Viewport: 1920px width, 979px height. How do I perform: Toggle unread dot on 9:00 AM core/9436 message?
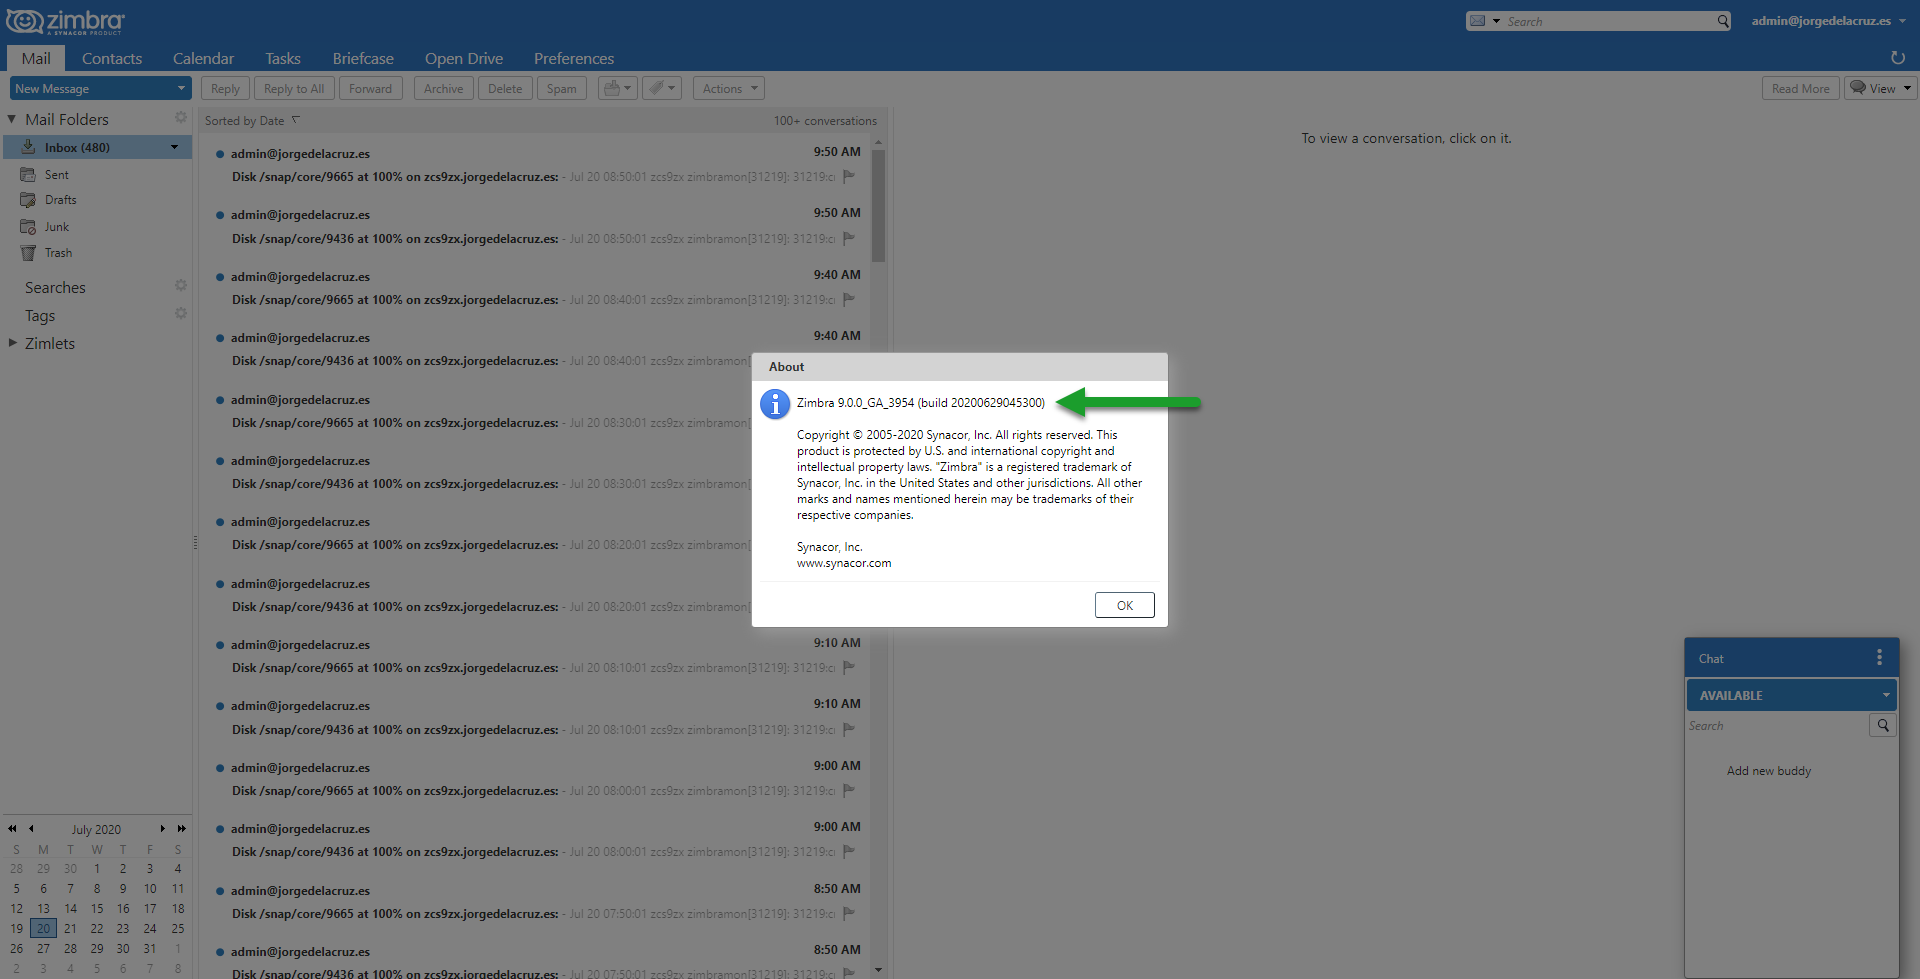(x=219, y=829)
